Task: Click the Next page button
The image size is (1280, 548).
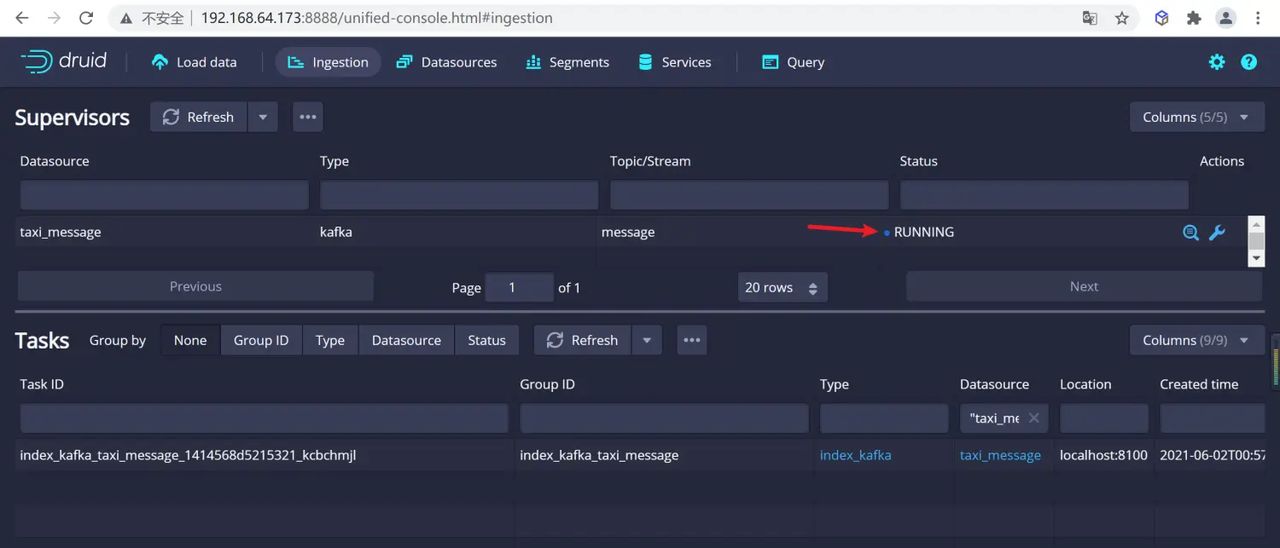Action: point(1084,286)
